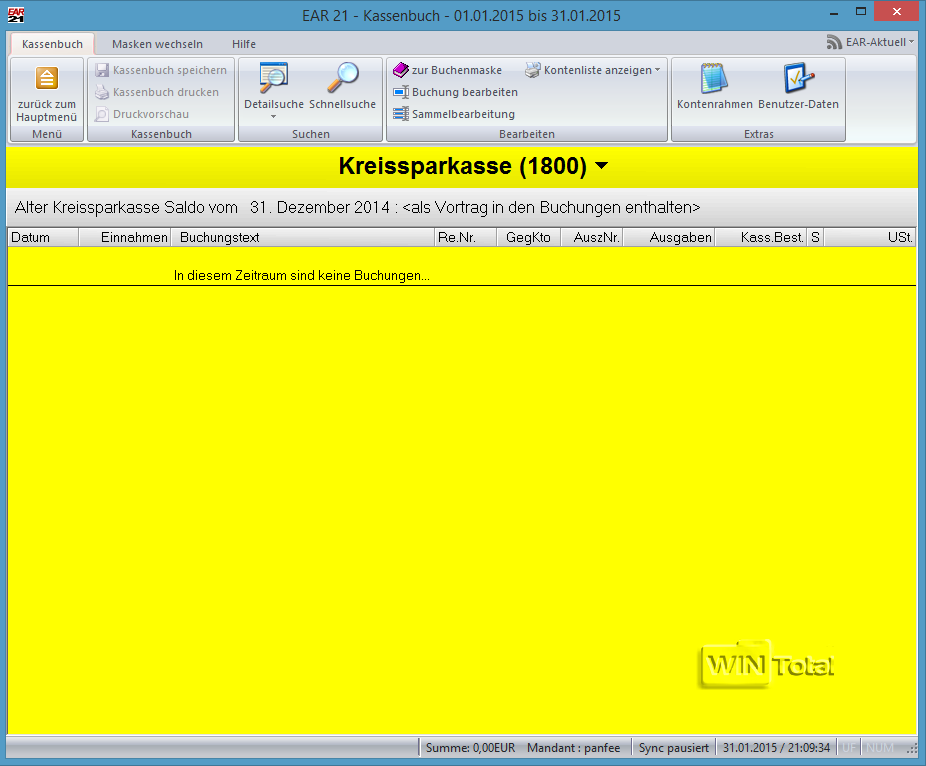Click the Kassenbuch drucken label
The height and width of the screenshot is (766, 926).
click(166, 92)
